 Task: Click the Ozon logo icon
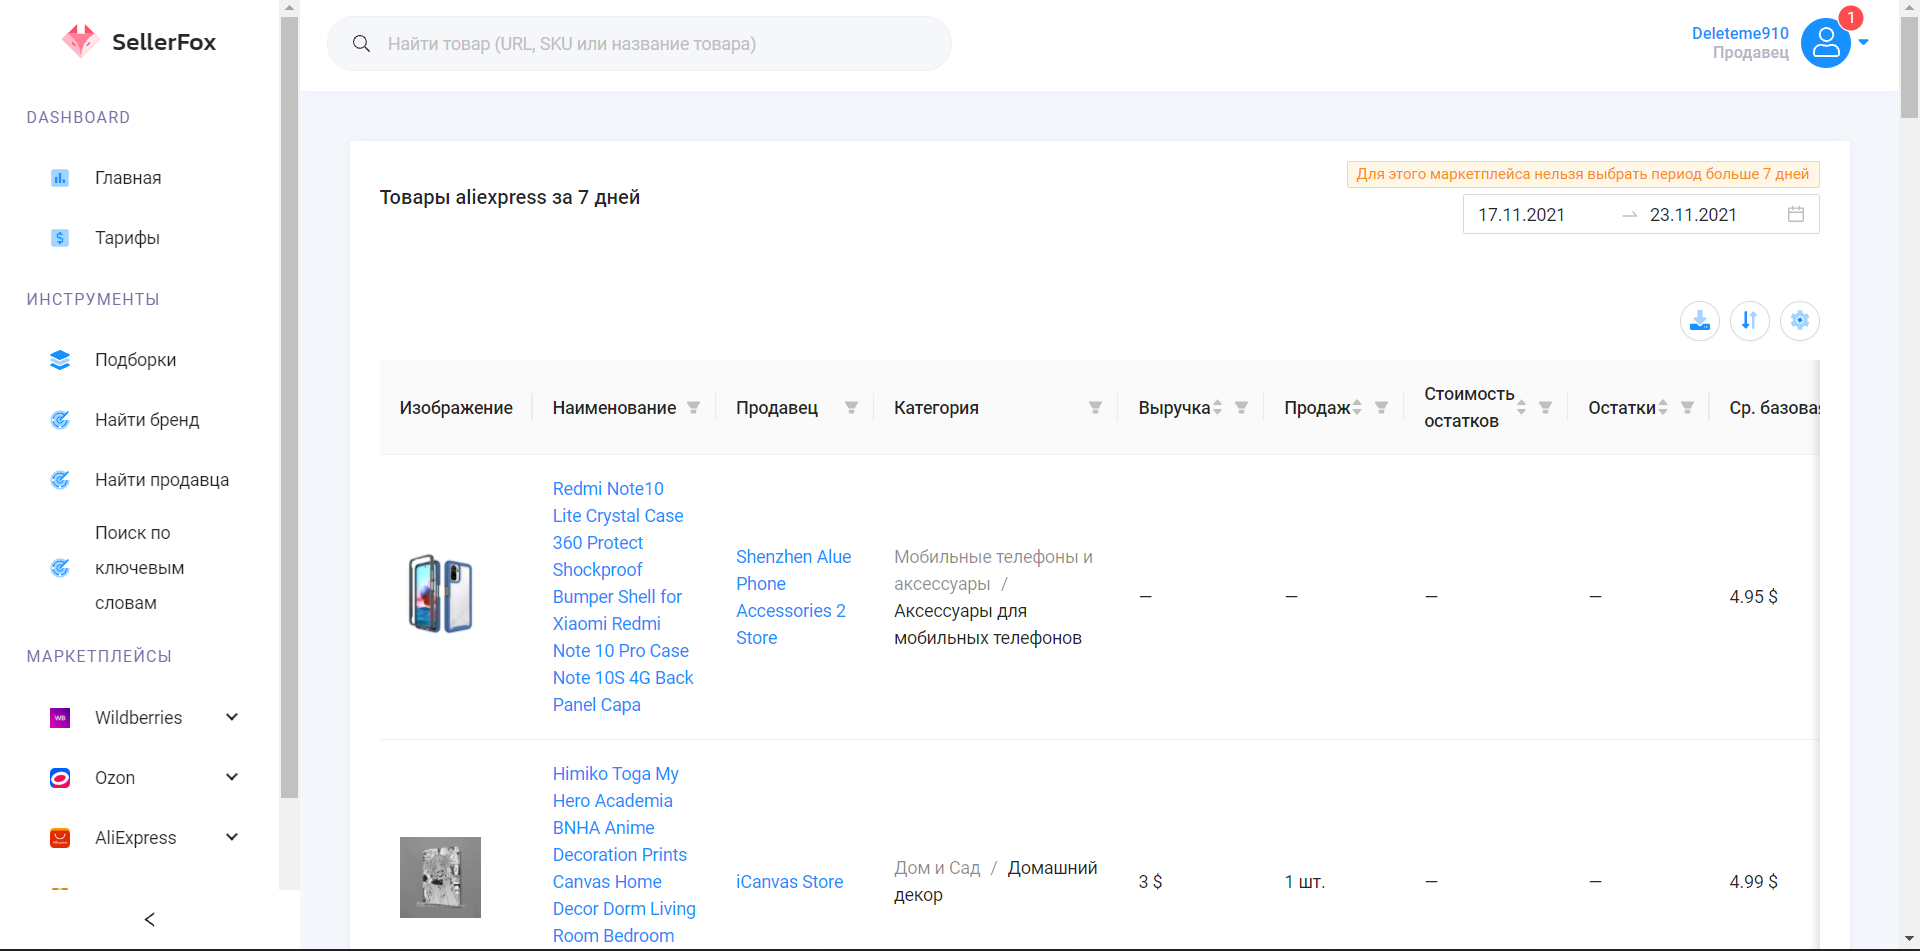[x=60, y=778]
